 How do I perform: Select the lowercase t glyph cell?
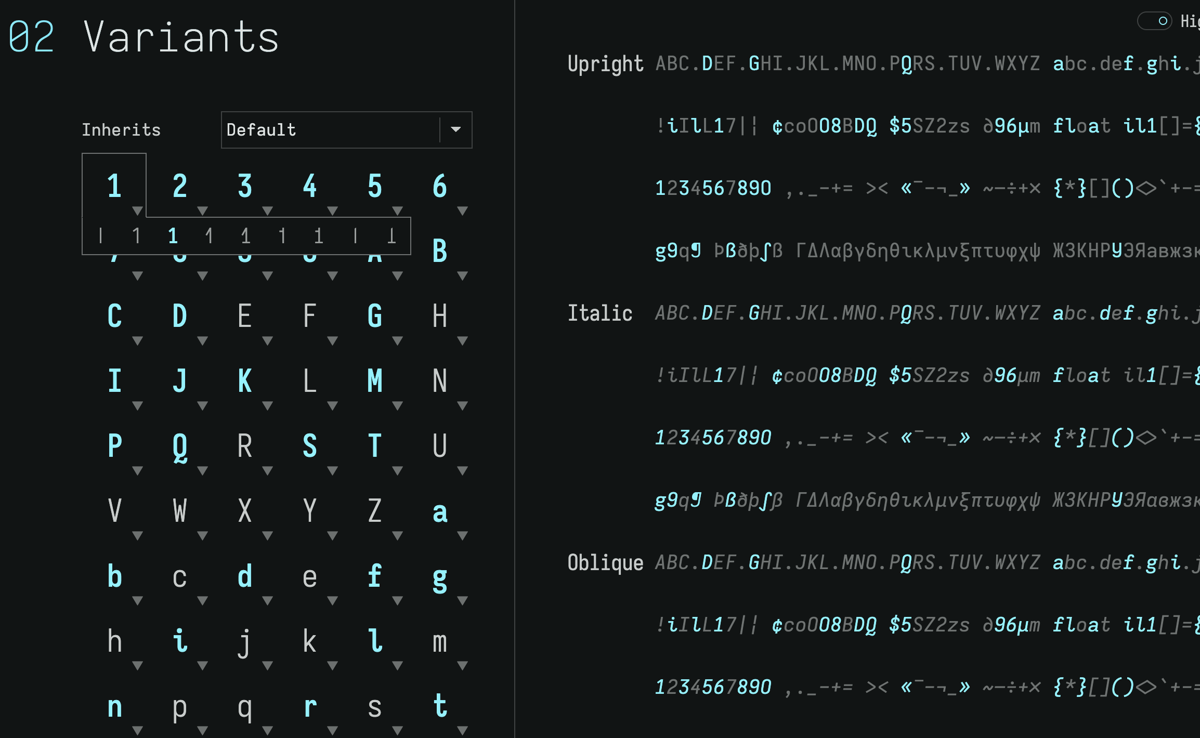tap(439, 707)
